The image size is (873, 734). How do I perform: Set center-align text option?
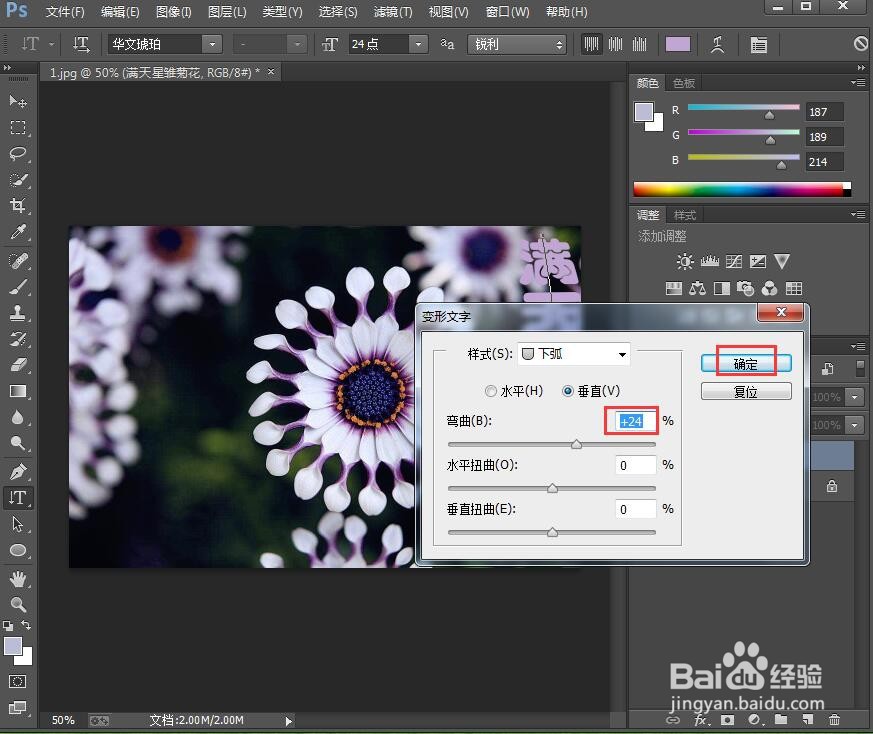pos(615,44)
